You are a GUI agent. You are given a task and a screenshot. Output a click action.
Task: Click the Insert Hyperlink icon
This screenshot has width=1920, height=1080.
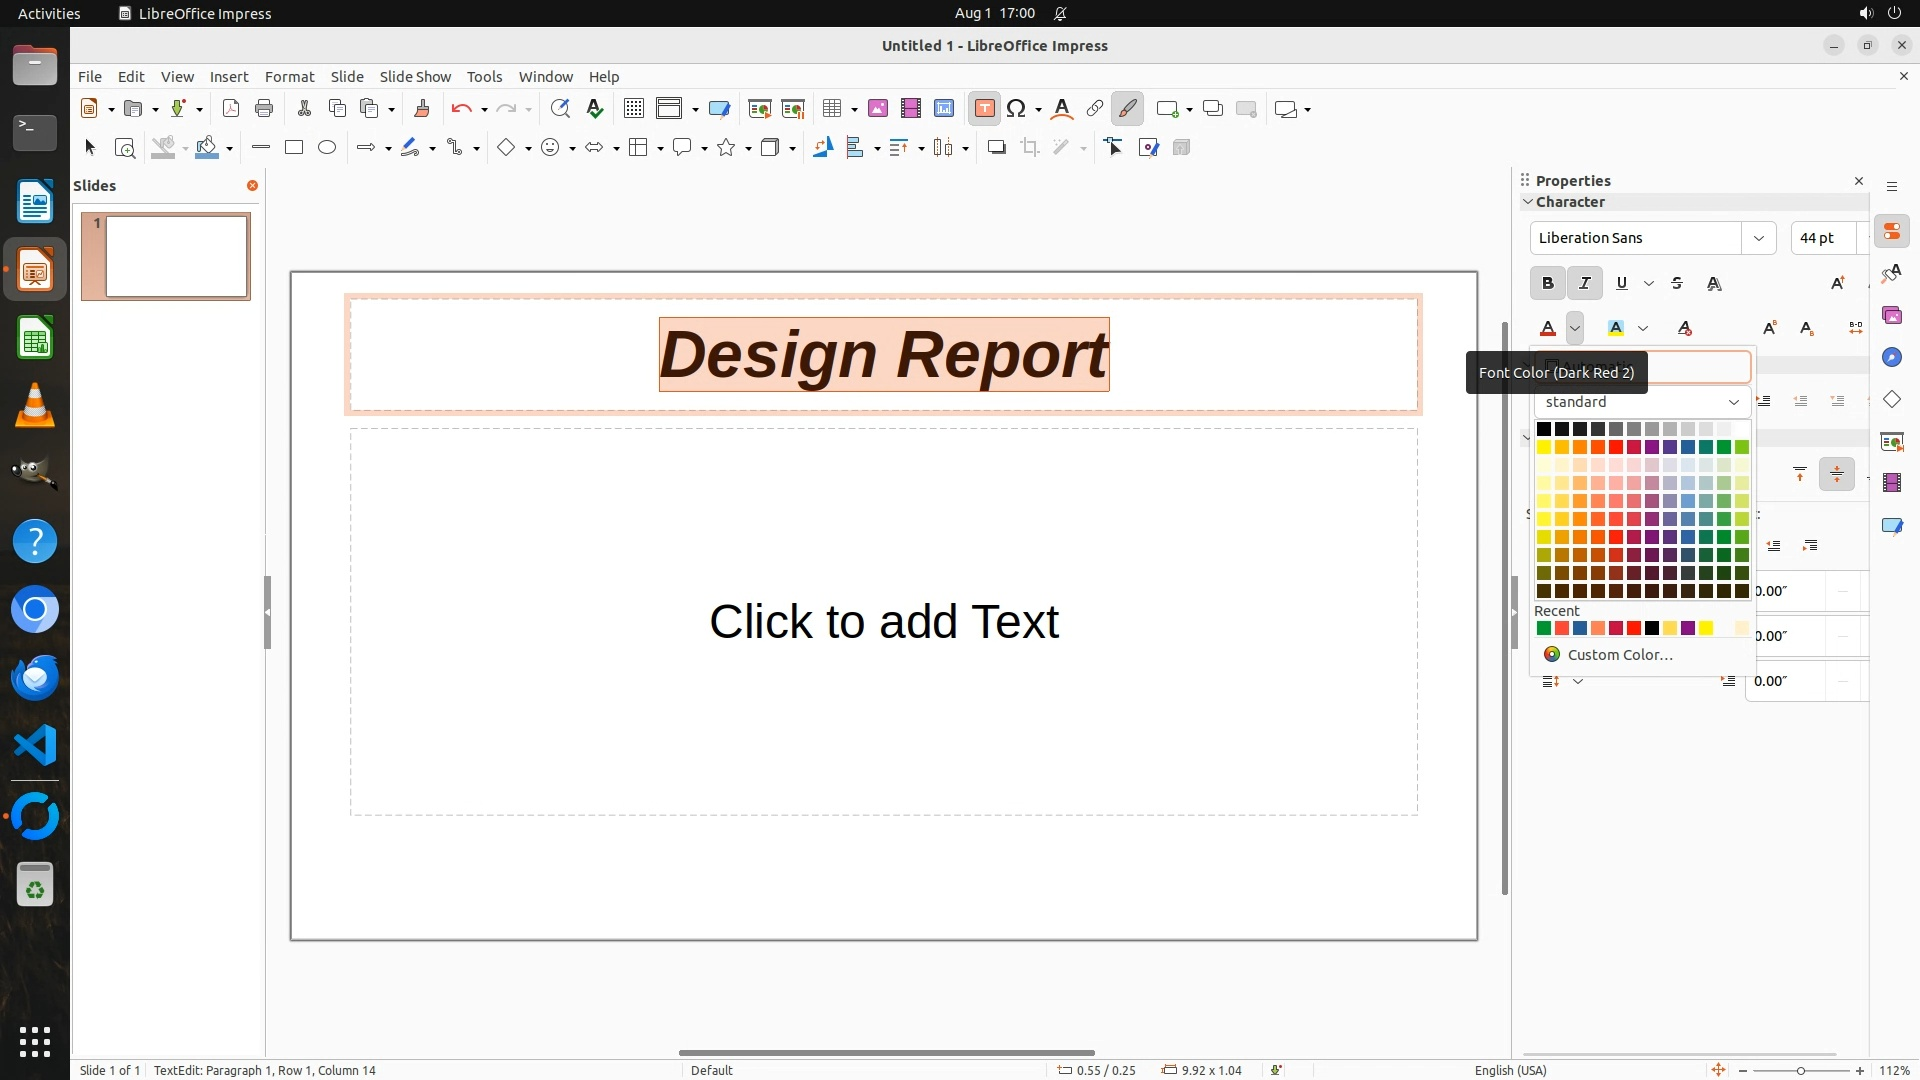1095,109
